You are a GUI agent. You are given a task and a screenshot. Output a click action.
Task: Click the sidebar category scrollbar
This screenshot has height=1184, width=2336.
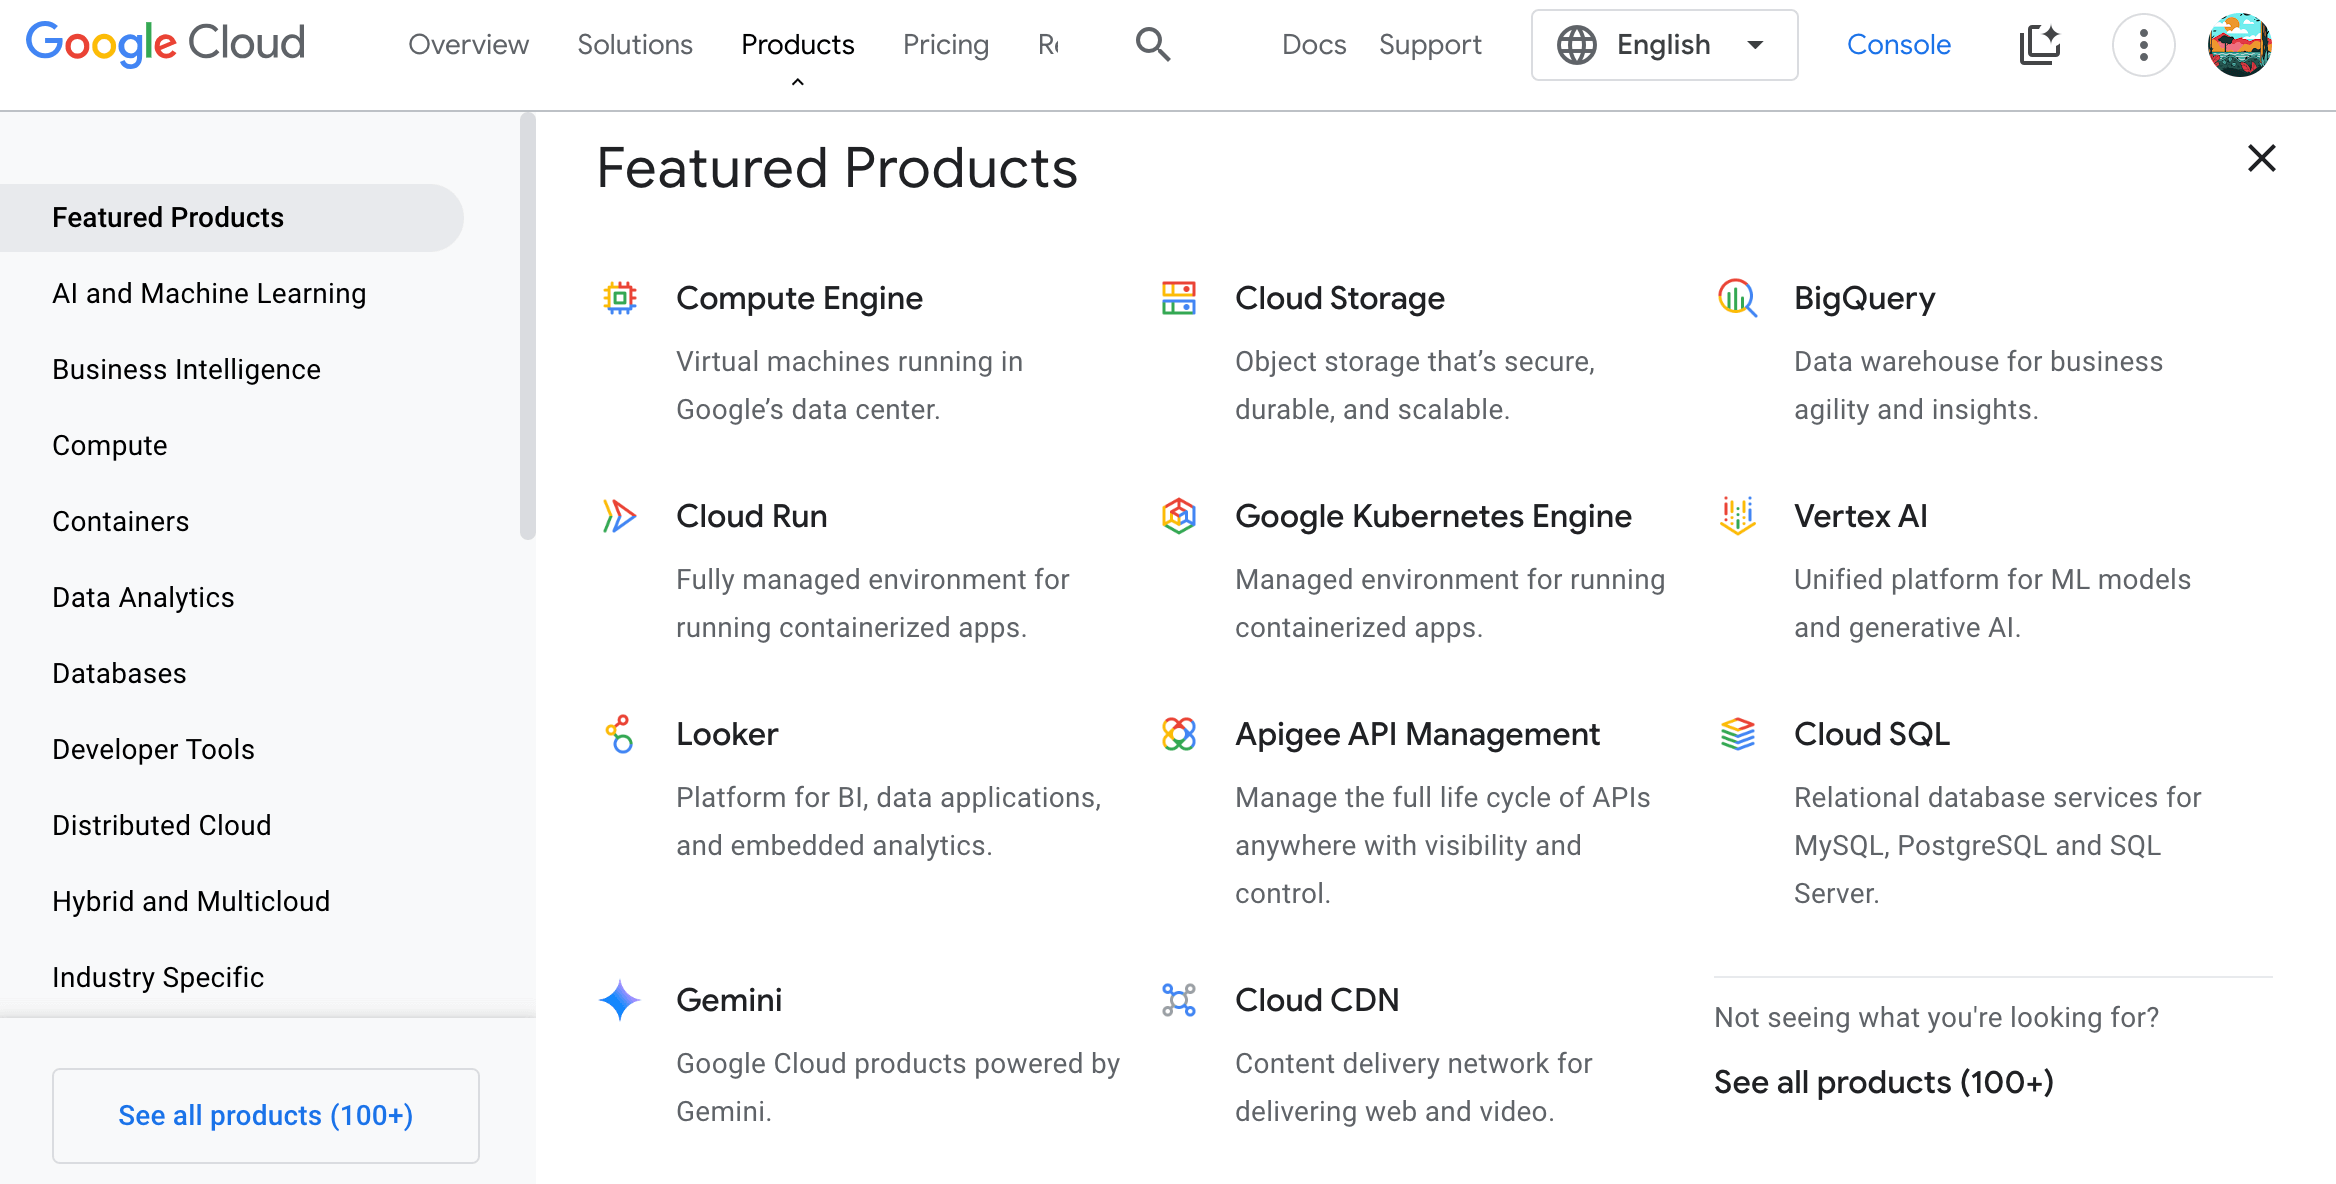528,326
